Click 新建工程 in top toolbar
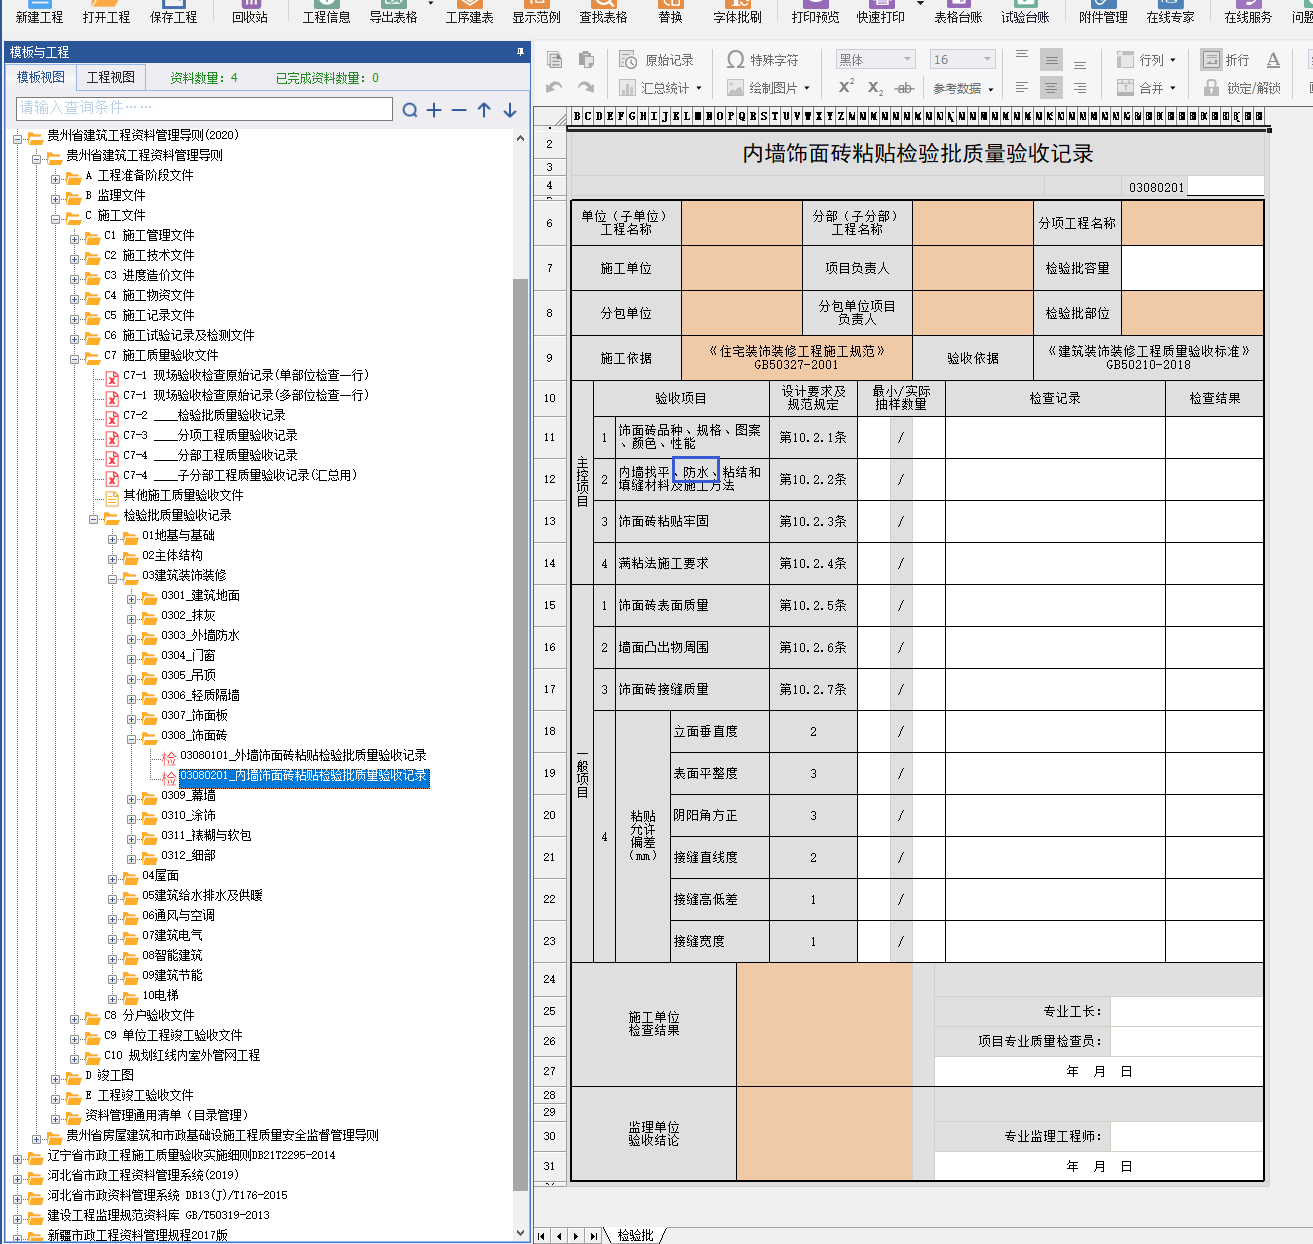The width and height of the screenshot is (1313, 1244). pos(39,12)
